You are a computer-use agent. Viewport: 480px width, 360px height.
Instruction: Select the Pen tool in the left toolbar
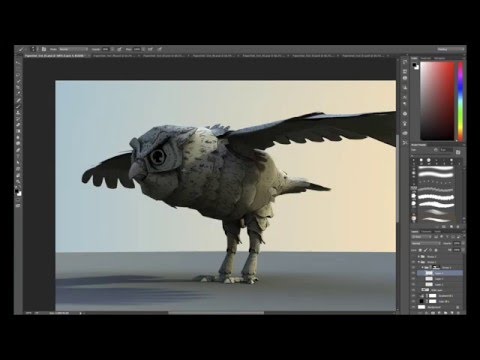click(19, 149)
